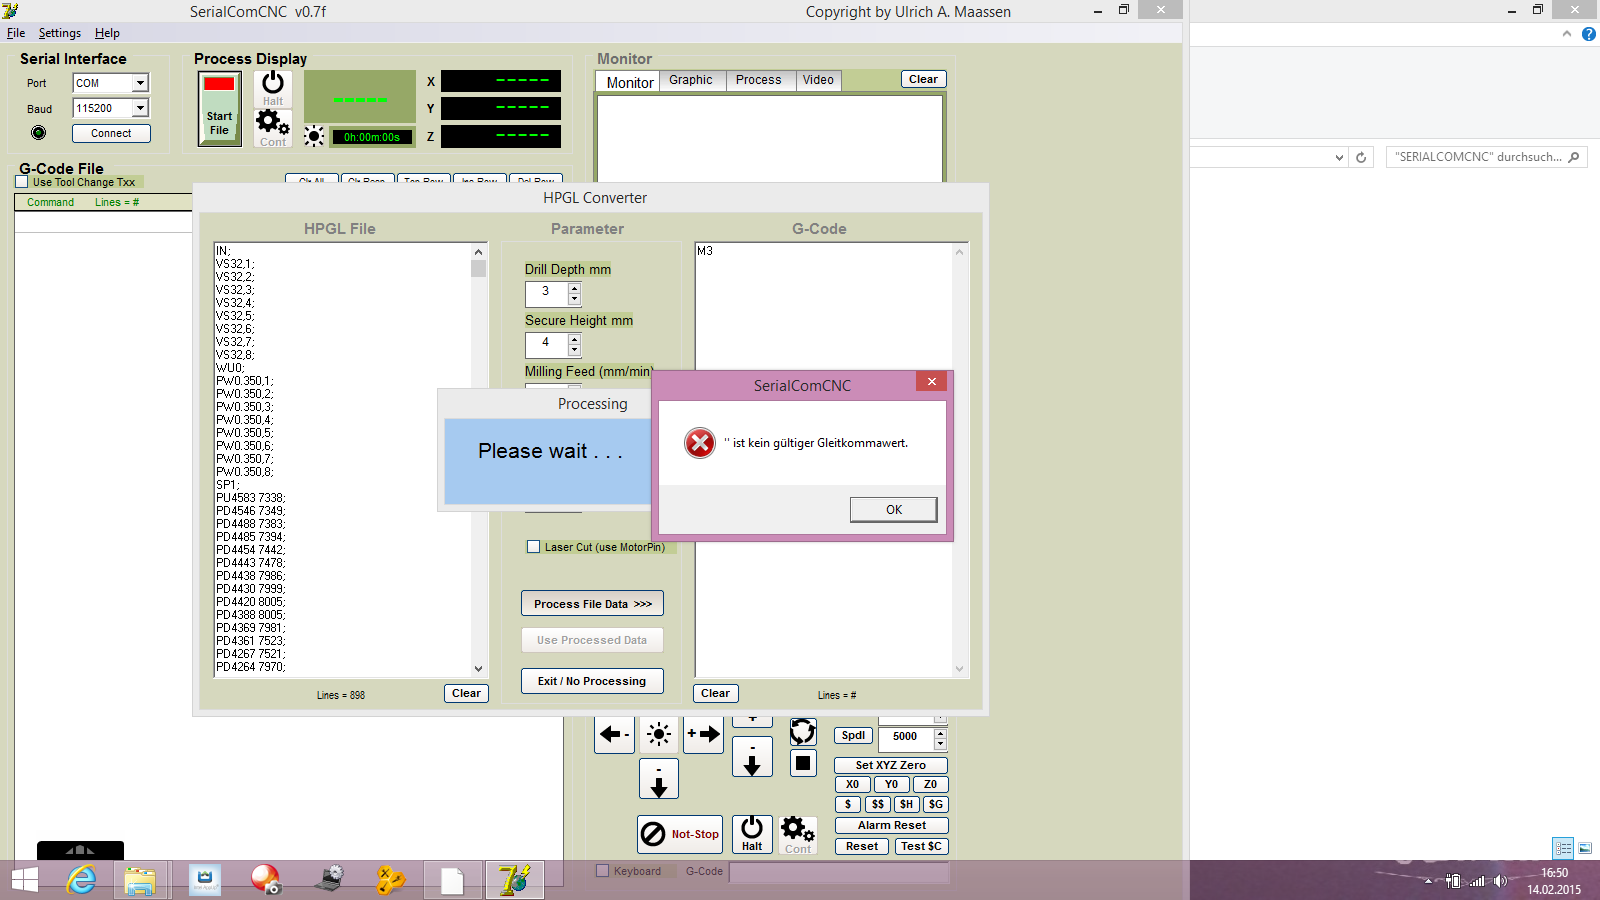This screenshot has height=900, width=1600.
Task: Jog X negative with left arrow button
Action: click(x=614, y=734)
